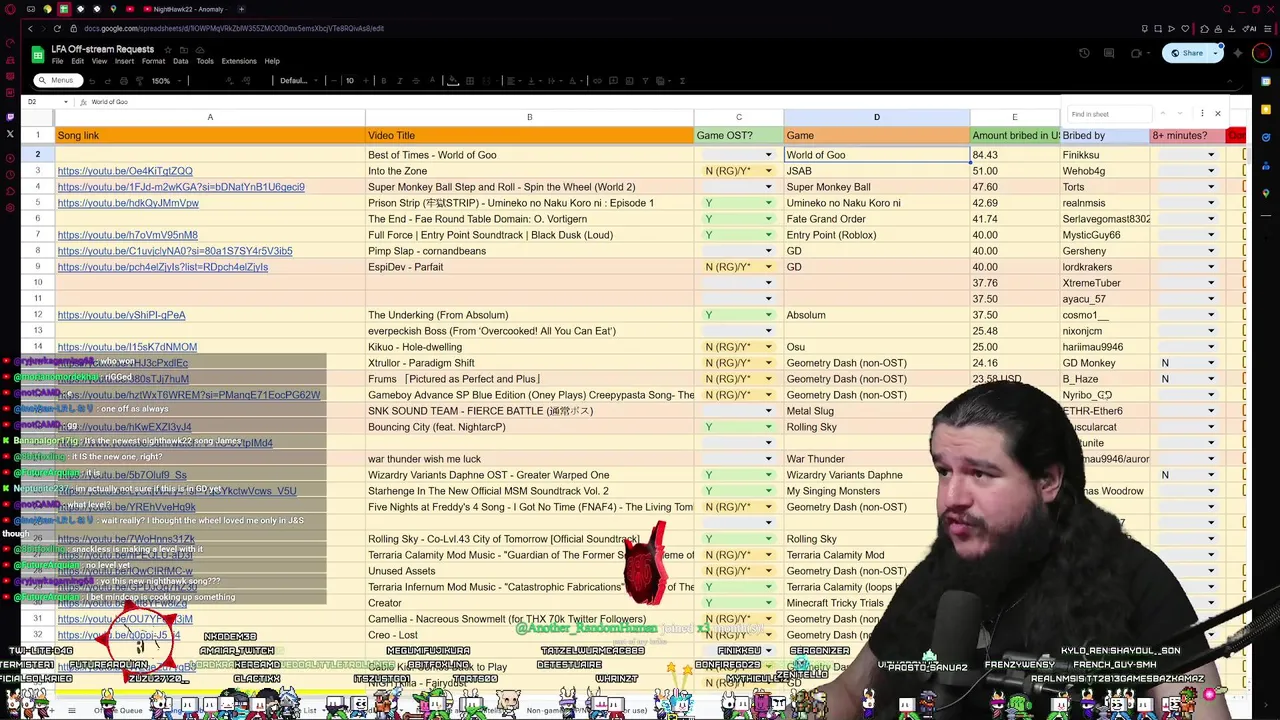Open Game OST dropdown for Prison Strip row
The width and height of the screenshot is (1280, 720).
click(x=769, y=203)
